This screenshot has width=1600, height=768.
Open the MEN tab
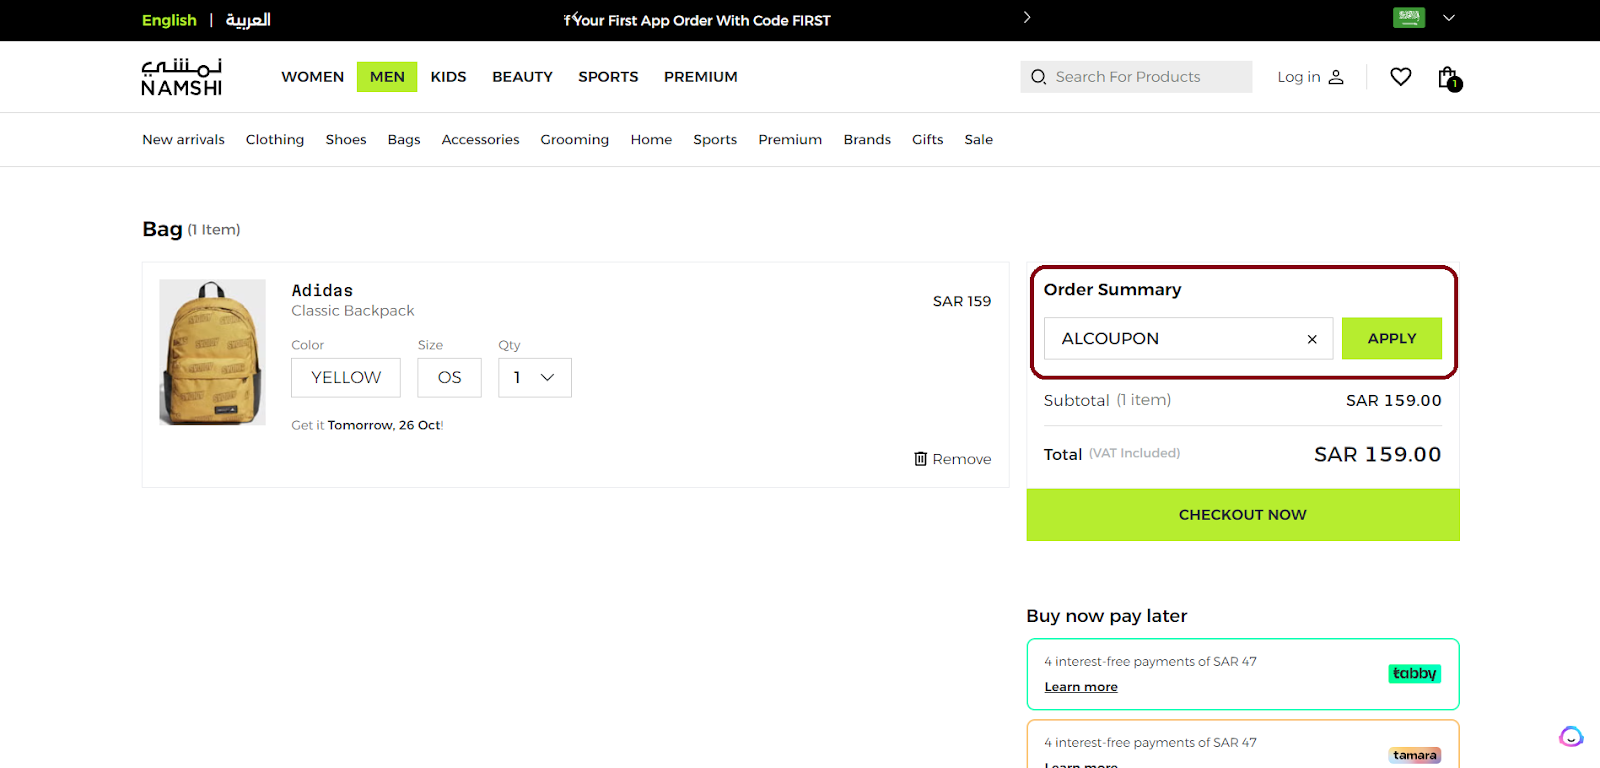(387, 77)
